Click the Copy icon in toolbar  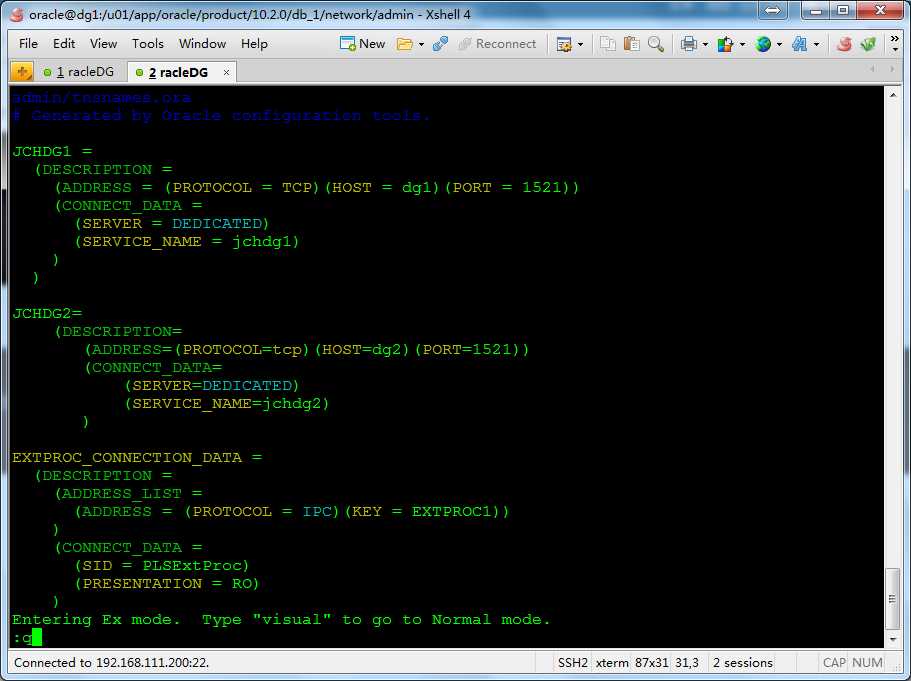[x=608, y=44]
